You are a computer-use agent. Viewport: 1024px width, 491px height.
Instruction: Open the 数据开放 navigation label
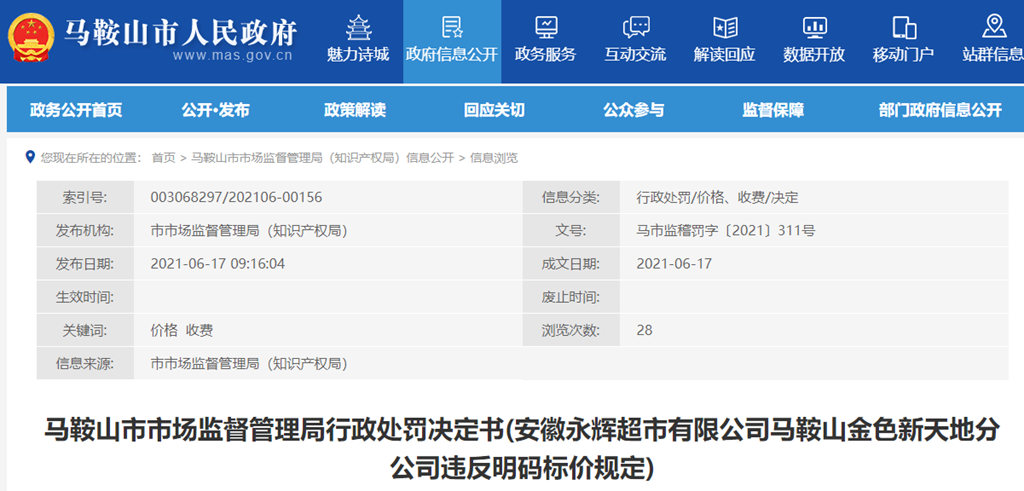click(x=814, y=54)
